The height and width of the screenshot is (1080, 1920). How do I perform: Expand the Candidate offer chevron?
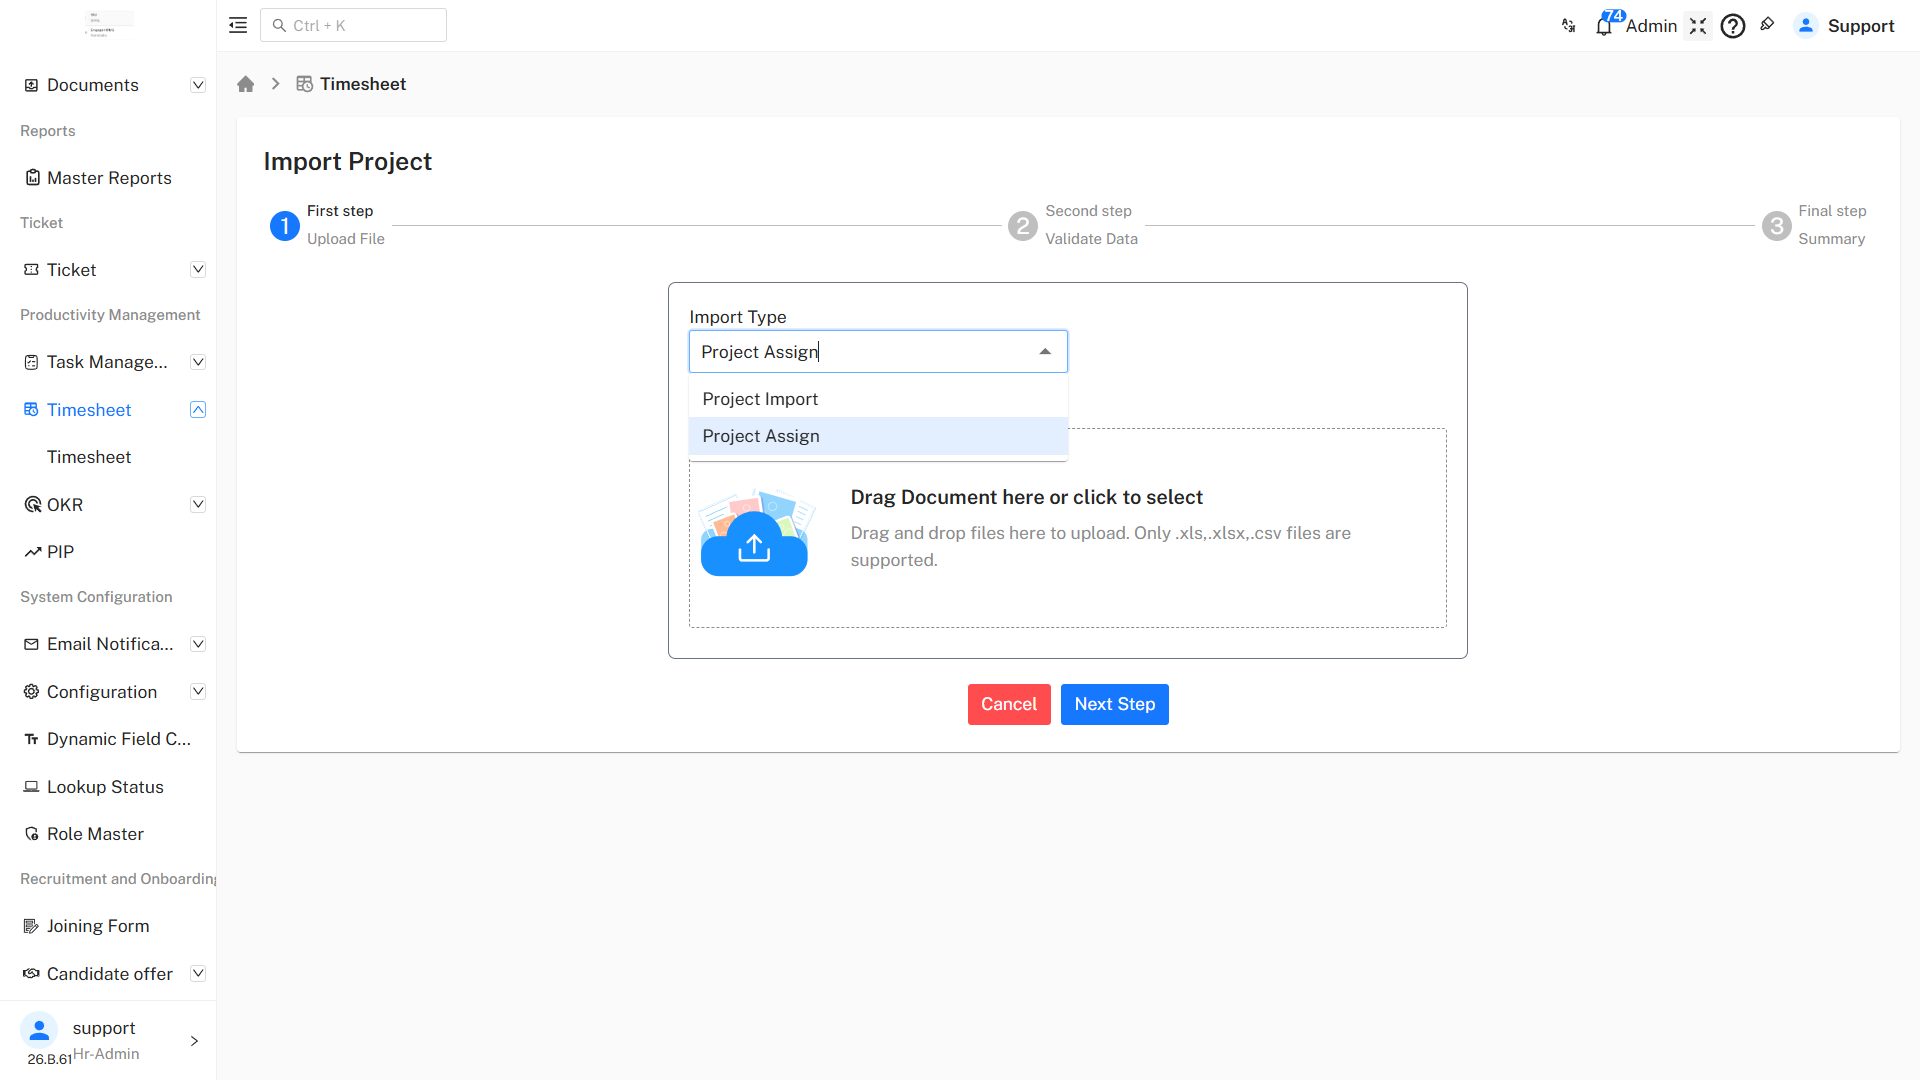(x=198, y=974)
